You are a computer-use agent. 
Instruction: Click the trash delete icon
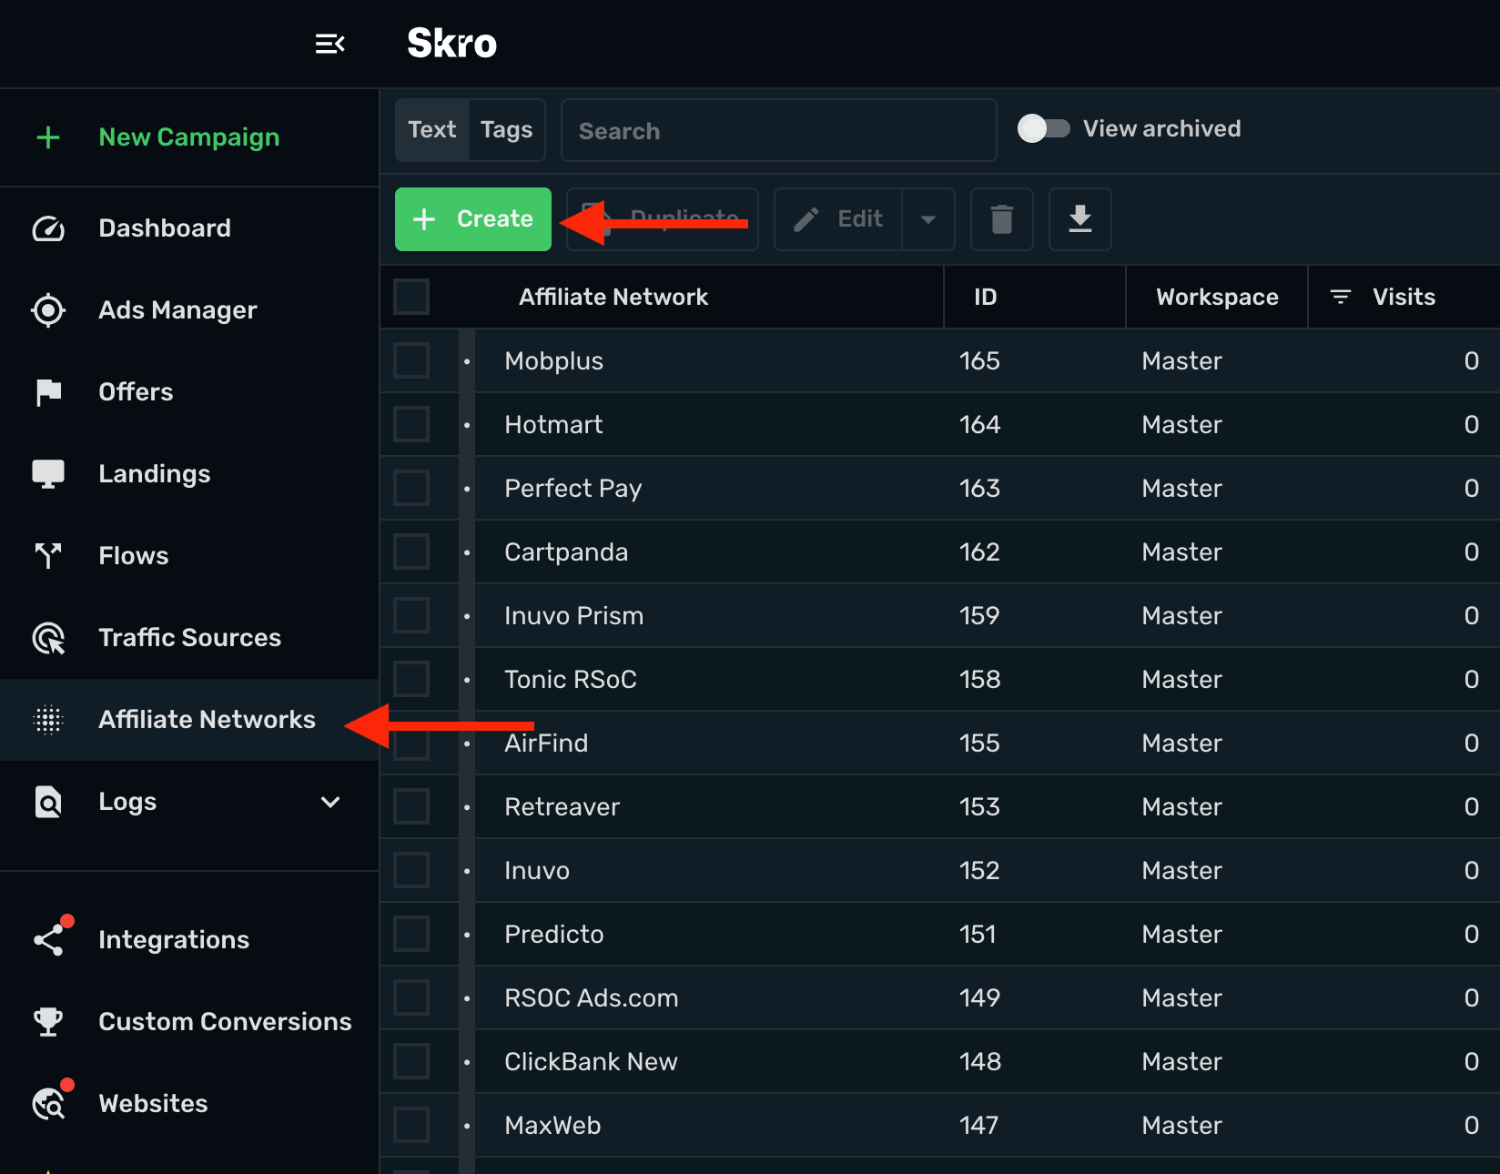point(1002,219)
